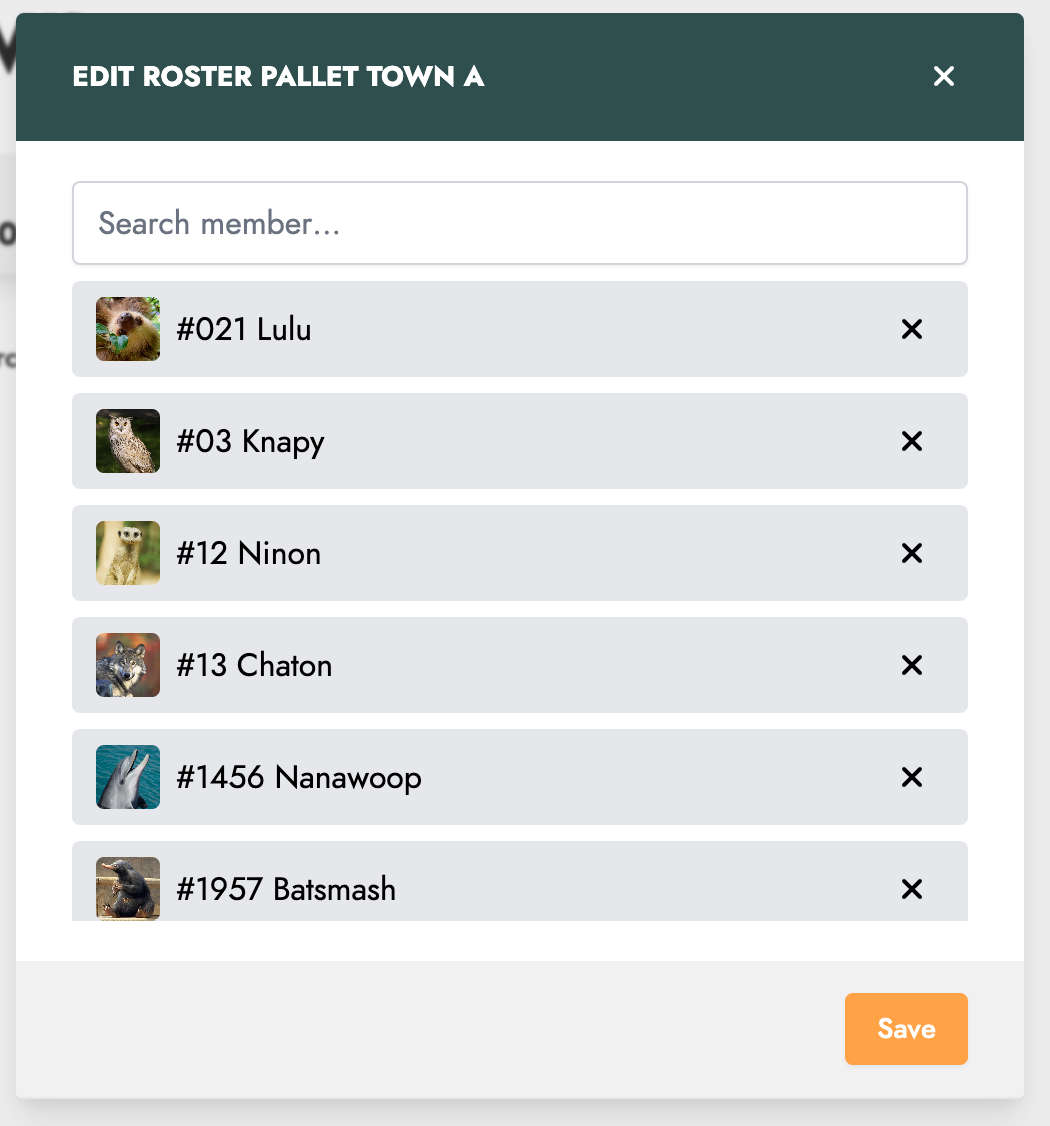Remove #13 Chaton from the roster
Image resolution: width=1050 pixels, height=1126 pixels.
click(x=911, y=665)
